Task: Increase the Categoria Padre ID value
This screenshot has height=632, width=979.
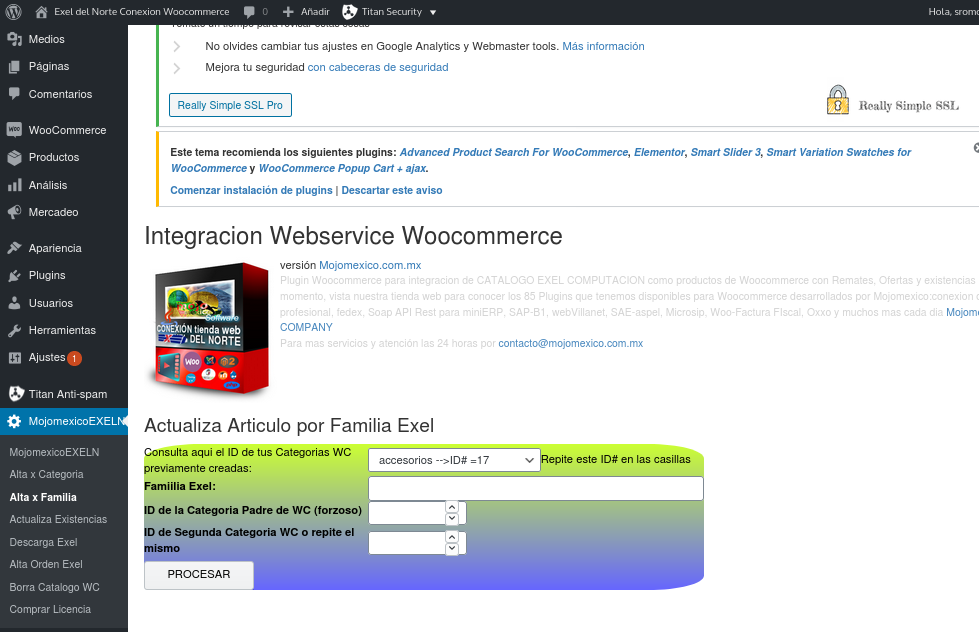Action: (x=452, y=506)
